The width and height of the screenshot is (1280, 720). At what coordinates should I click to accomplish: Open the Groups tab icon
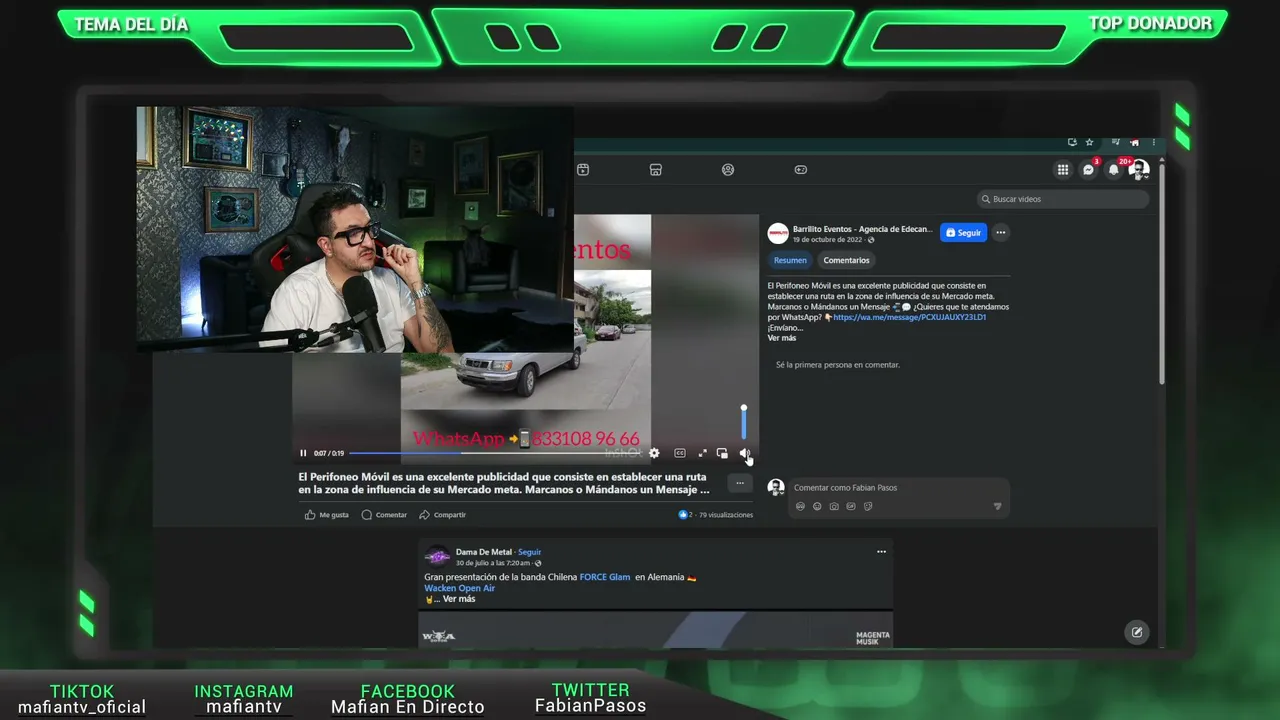pos(728,170)
